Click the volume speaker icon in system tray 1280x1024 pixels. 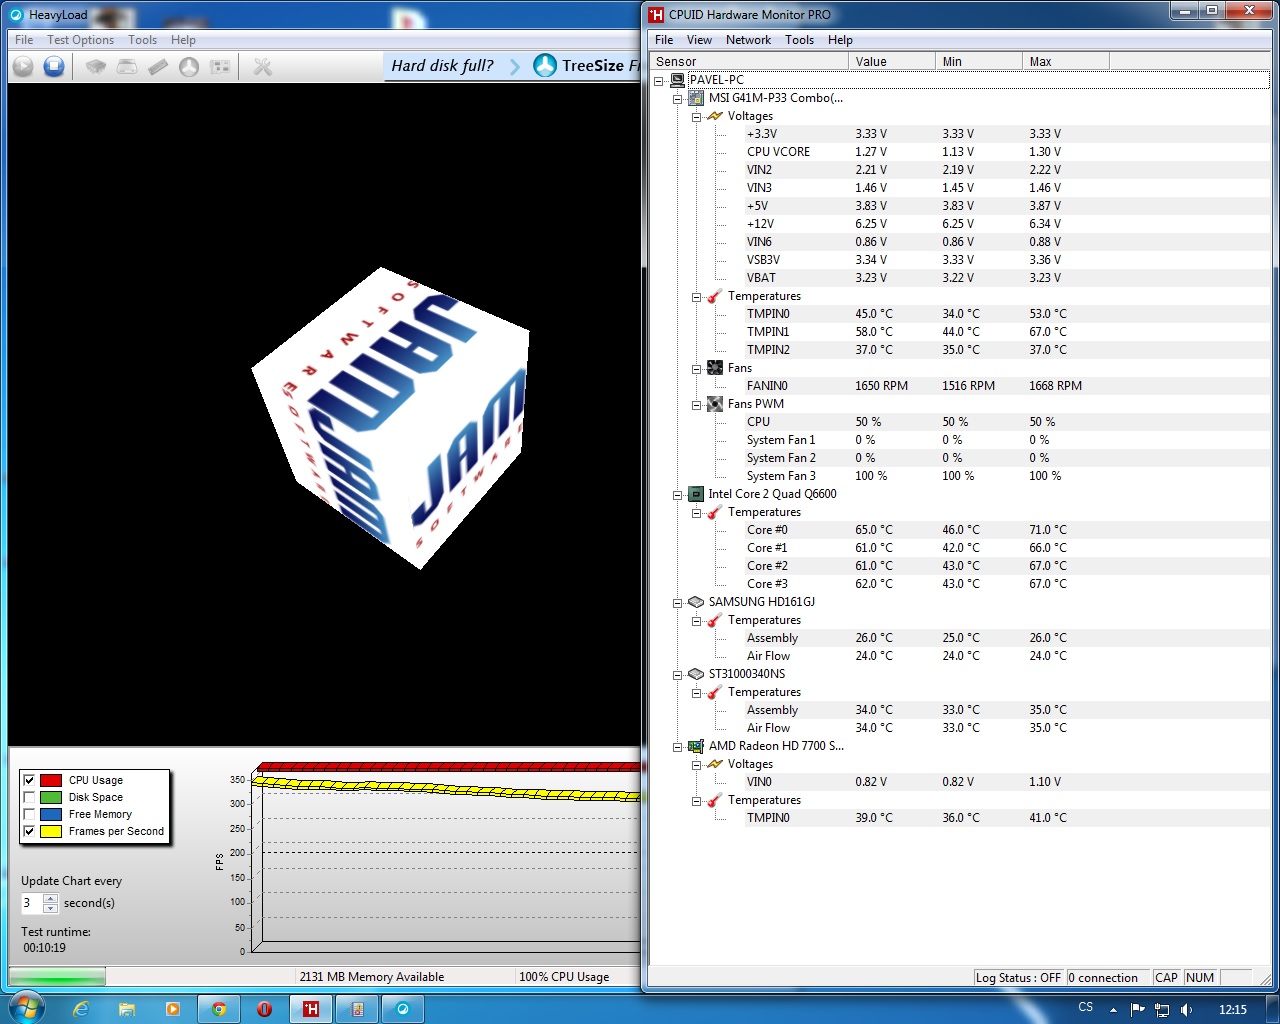[x=1186, y=1009]
